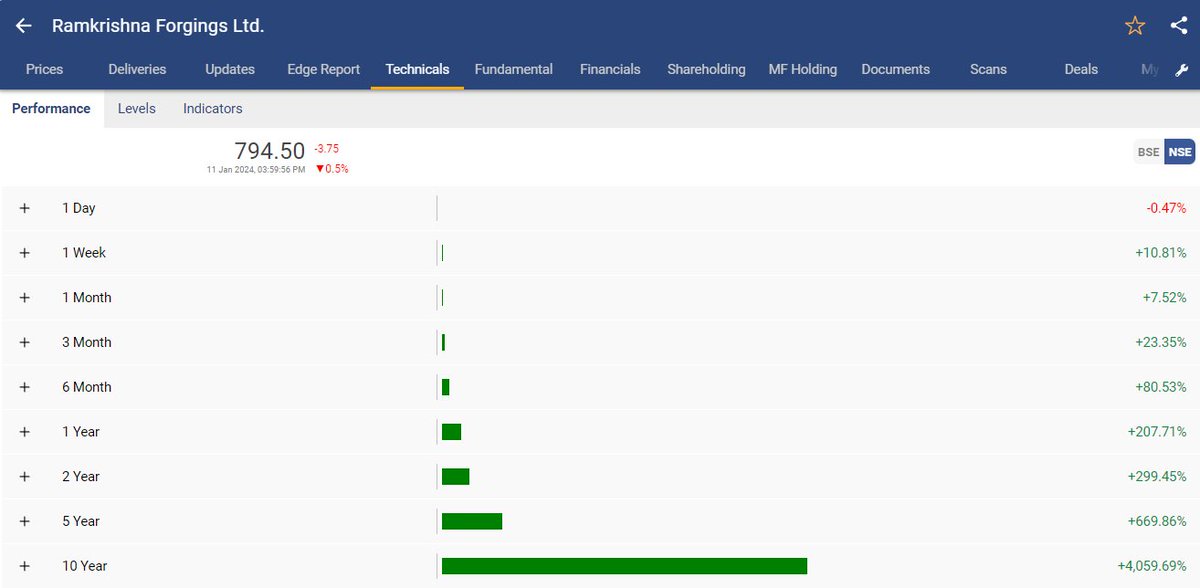Screen dimensions: 1200x588
Task: Go back using the left arrow
Action: tap(23, 26)
